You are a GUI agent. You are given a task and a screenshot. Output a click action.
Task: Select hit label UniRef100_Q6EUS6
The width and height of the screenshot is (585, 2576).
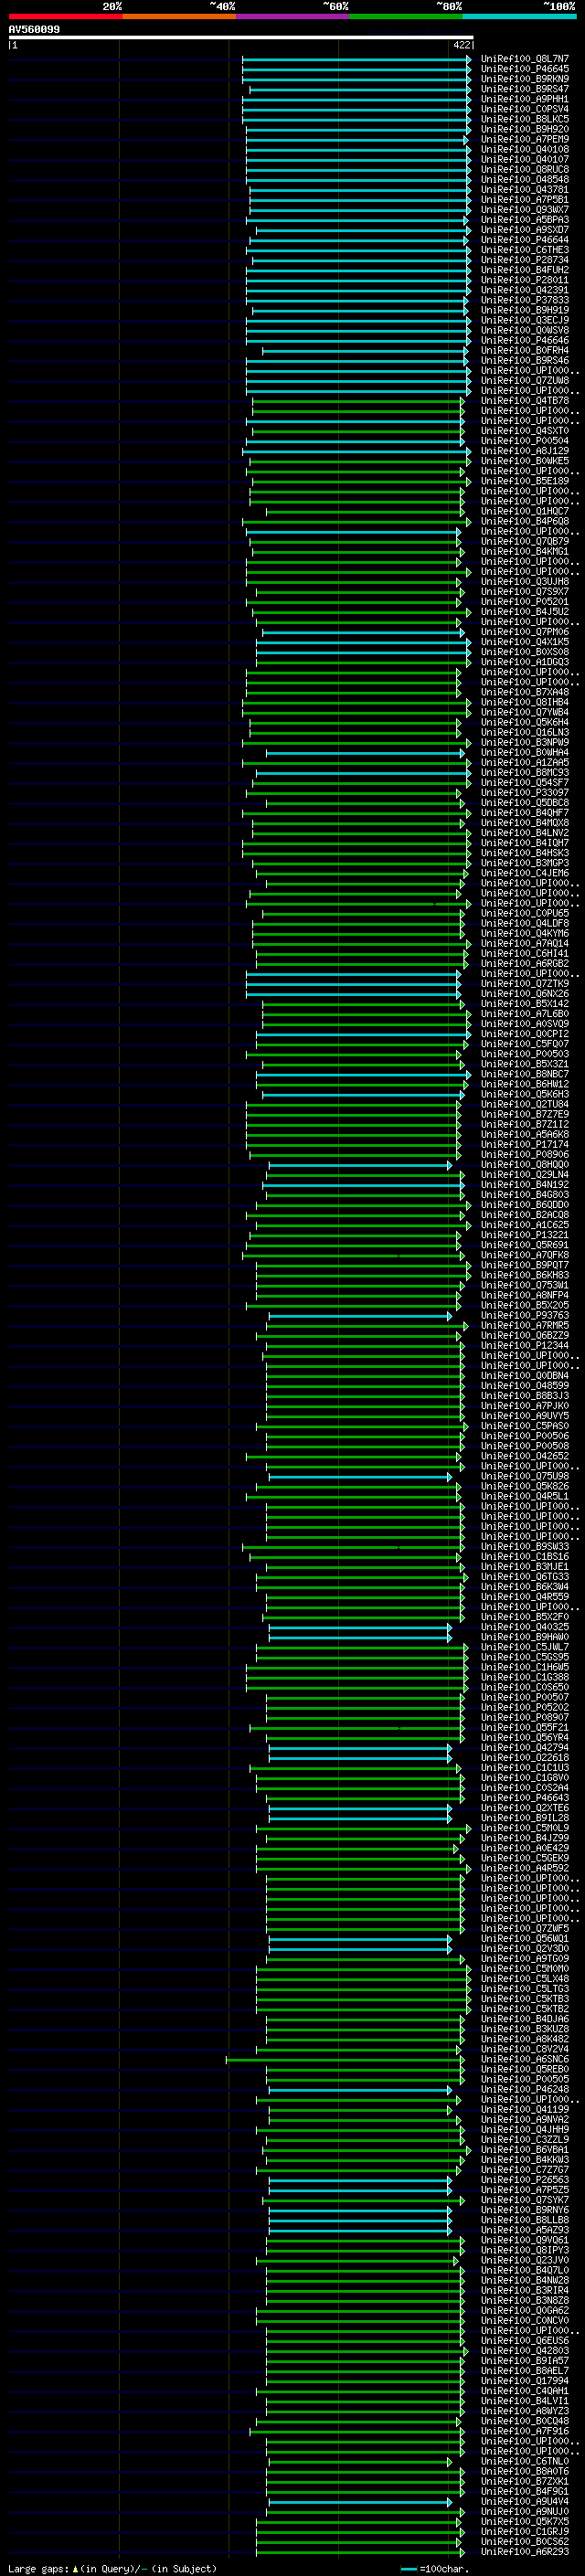coord(525,2341)
